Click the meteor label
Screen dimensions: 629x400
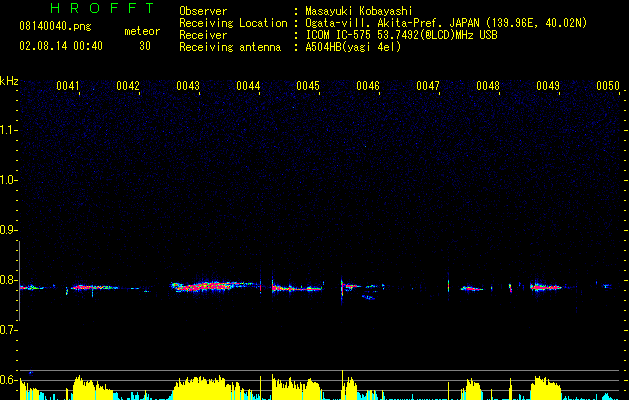pyautogui.click(x=142, y=31)
